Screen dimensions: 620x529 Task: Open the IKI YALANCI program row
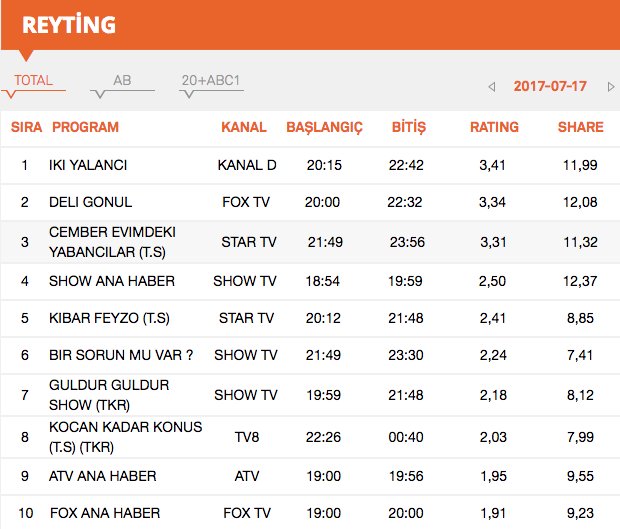88,165
